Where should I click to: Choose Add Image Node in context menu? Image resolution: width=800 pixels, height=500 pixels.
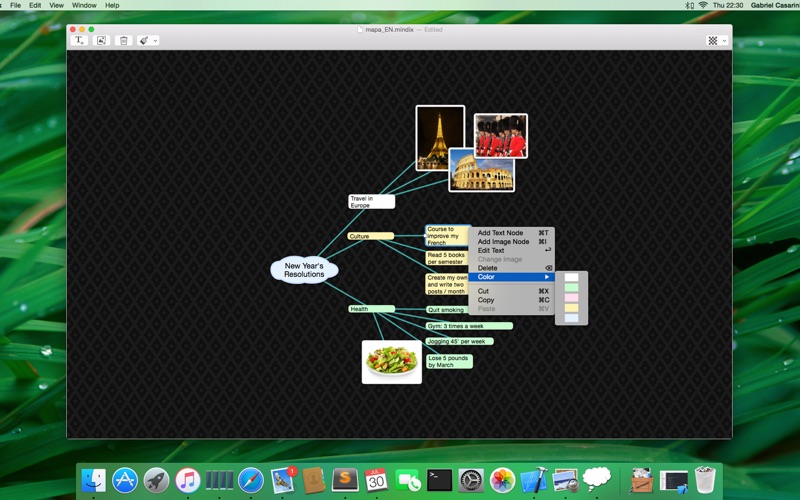click(511, 241)
